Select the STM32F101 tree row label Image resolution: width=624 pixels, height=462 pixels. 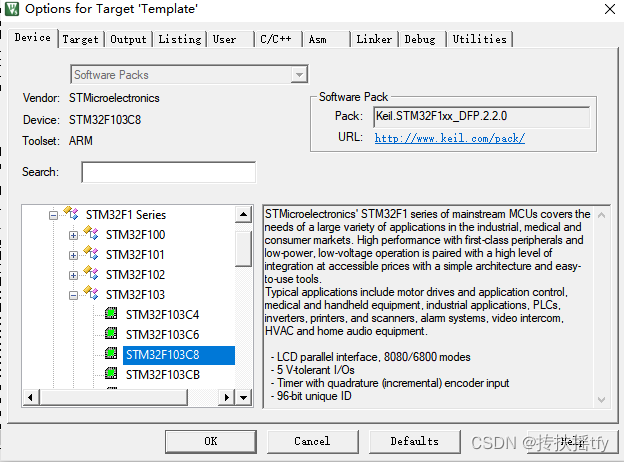coord(135,255)
